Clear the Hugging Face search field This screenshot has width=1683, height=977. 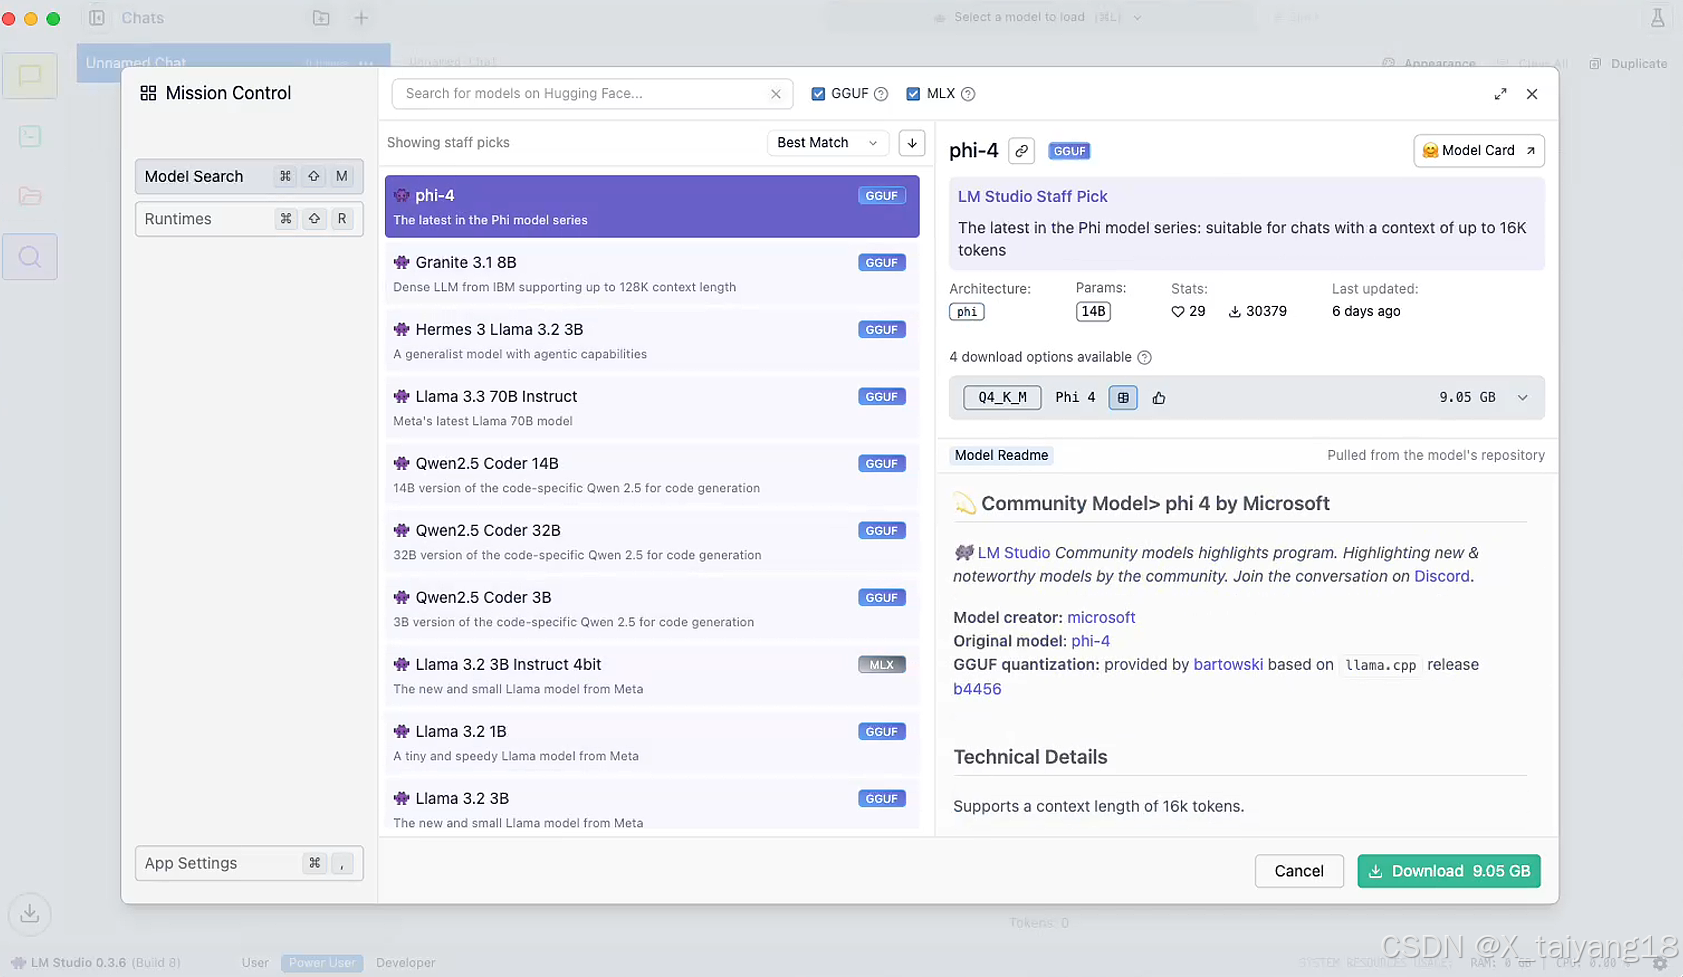[775, 94]
